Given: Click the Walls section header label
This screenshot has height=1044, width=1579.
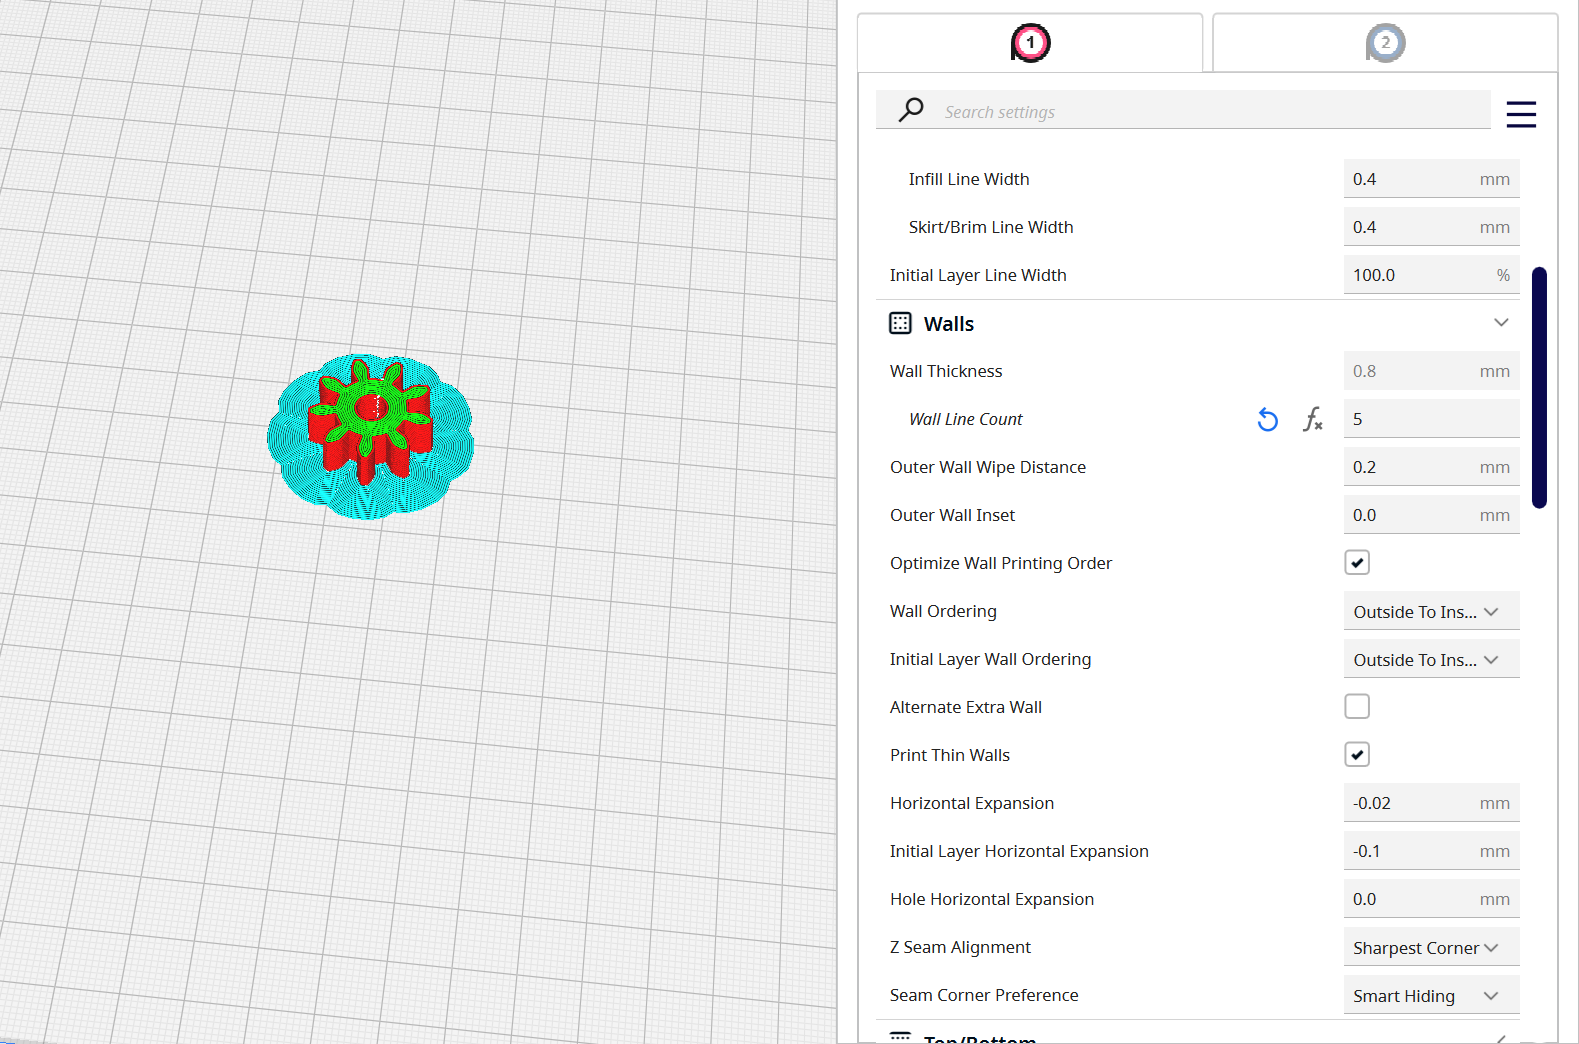Looking at the screenshot, I should (948, 323).
